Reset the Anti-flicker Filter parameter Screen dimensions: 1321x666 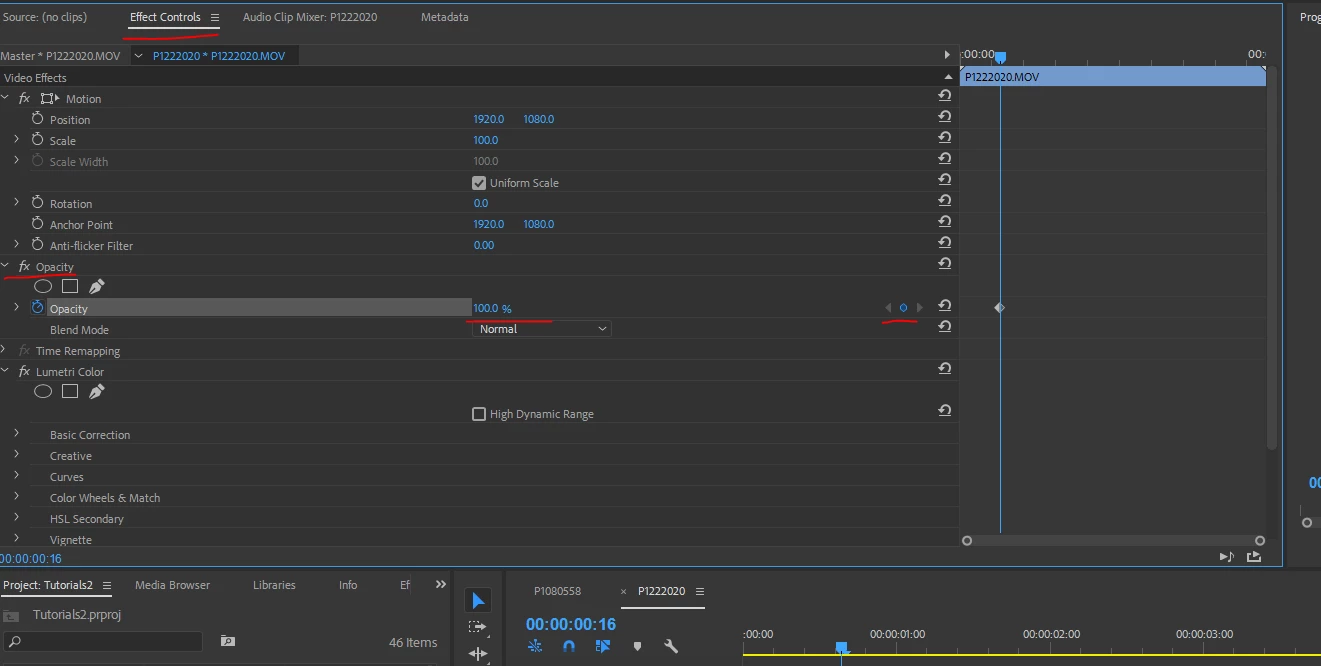tap(944, 243)
